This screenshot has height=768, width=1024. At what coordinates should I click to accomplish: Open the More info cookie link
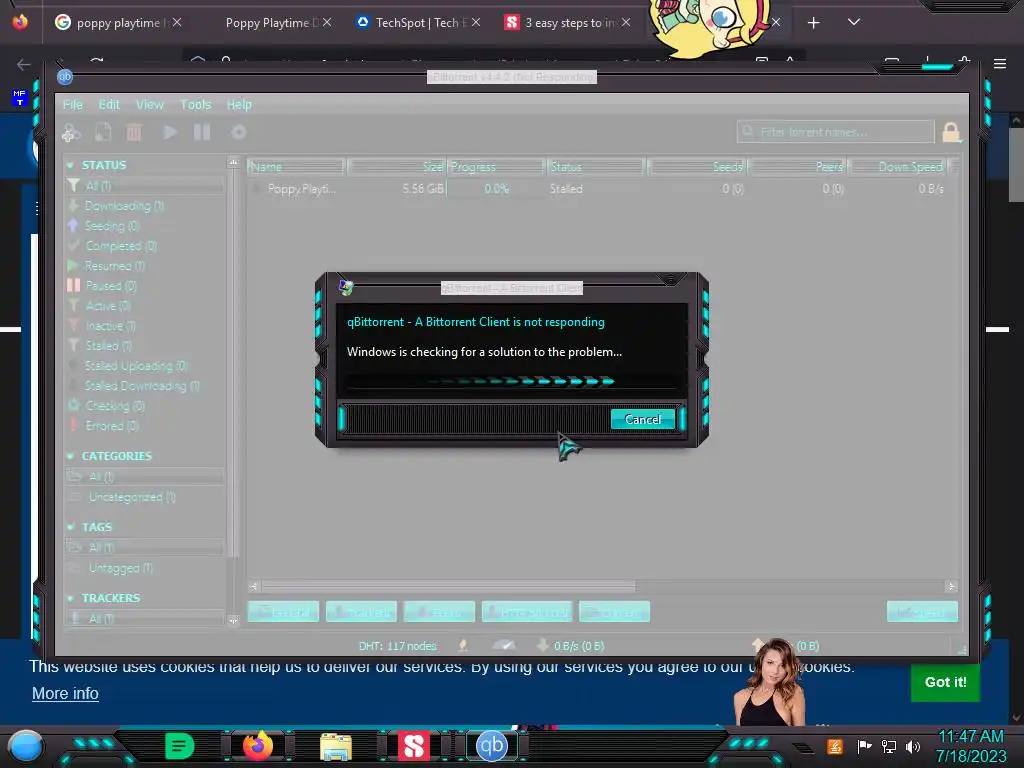(x=65, y=694)
